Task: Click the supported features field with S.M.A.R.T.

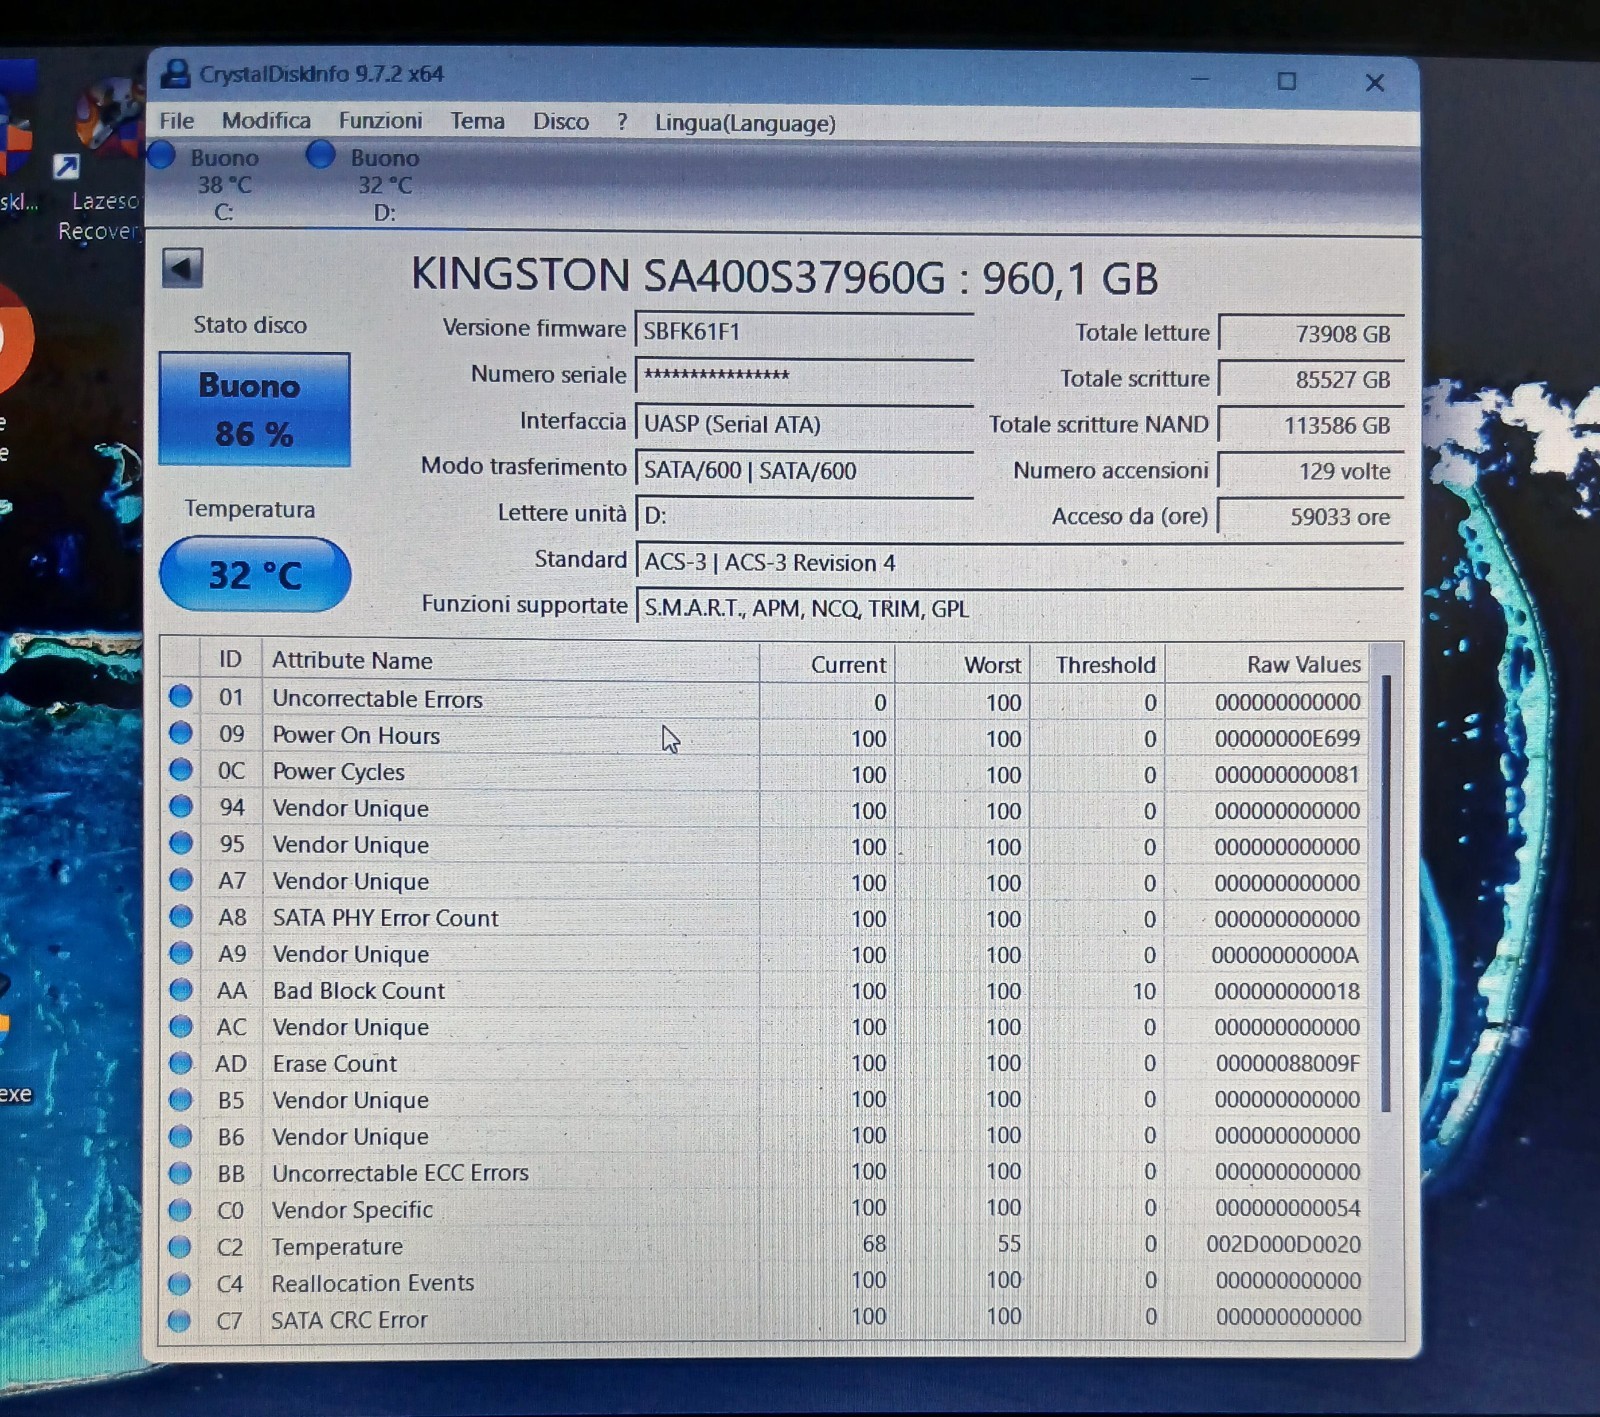Action: click(1019, 608)
